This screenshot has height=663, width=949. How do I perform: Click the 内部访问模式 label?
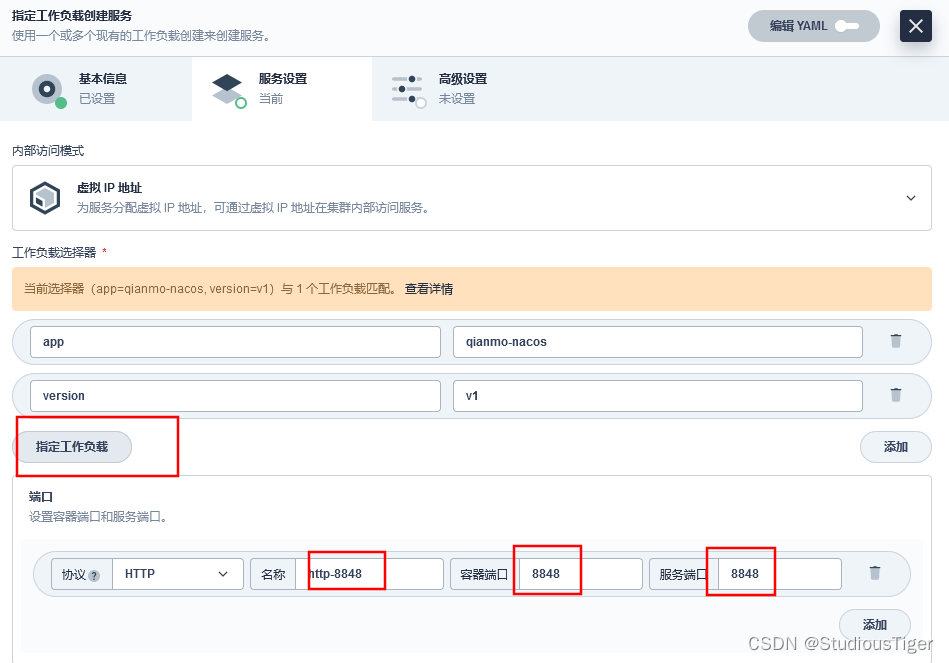pyautogui.click(x=48, y=151)
